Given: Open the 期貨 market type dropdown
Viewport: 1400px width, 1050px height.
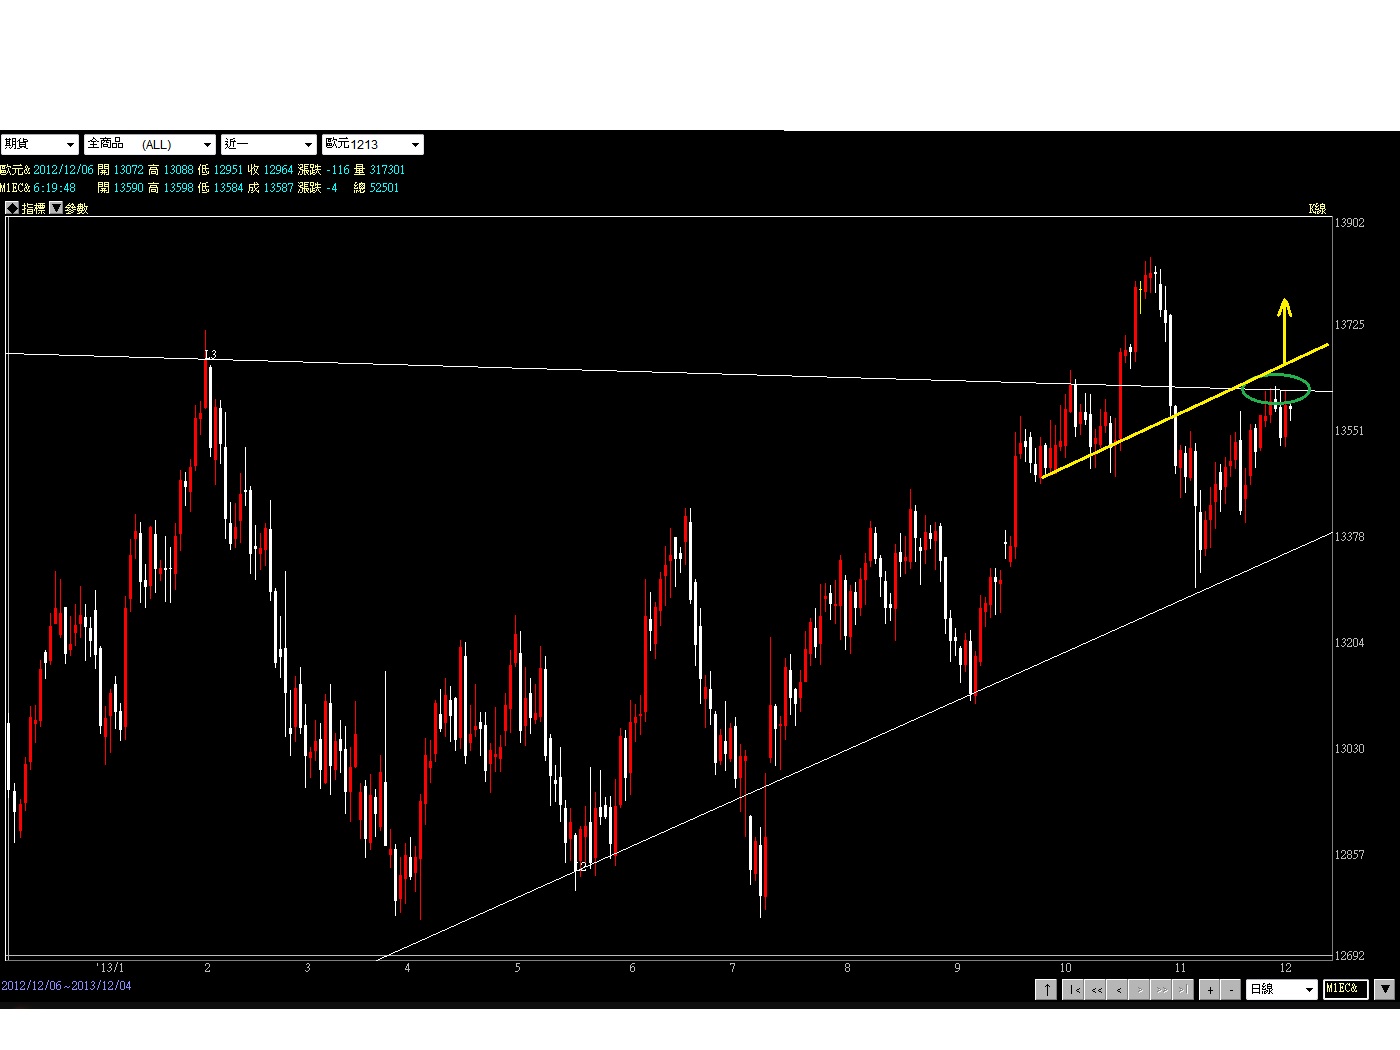Looking at the screenshot, I should [x=39, y=144].
